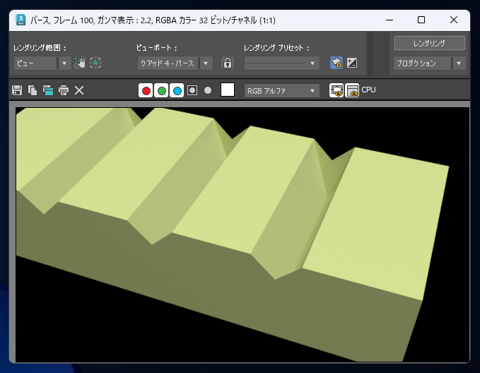Click the Clone Rendered Frame Window icon
Viewport: 480px width, 373px height.
pos(48,90)
